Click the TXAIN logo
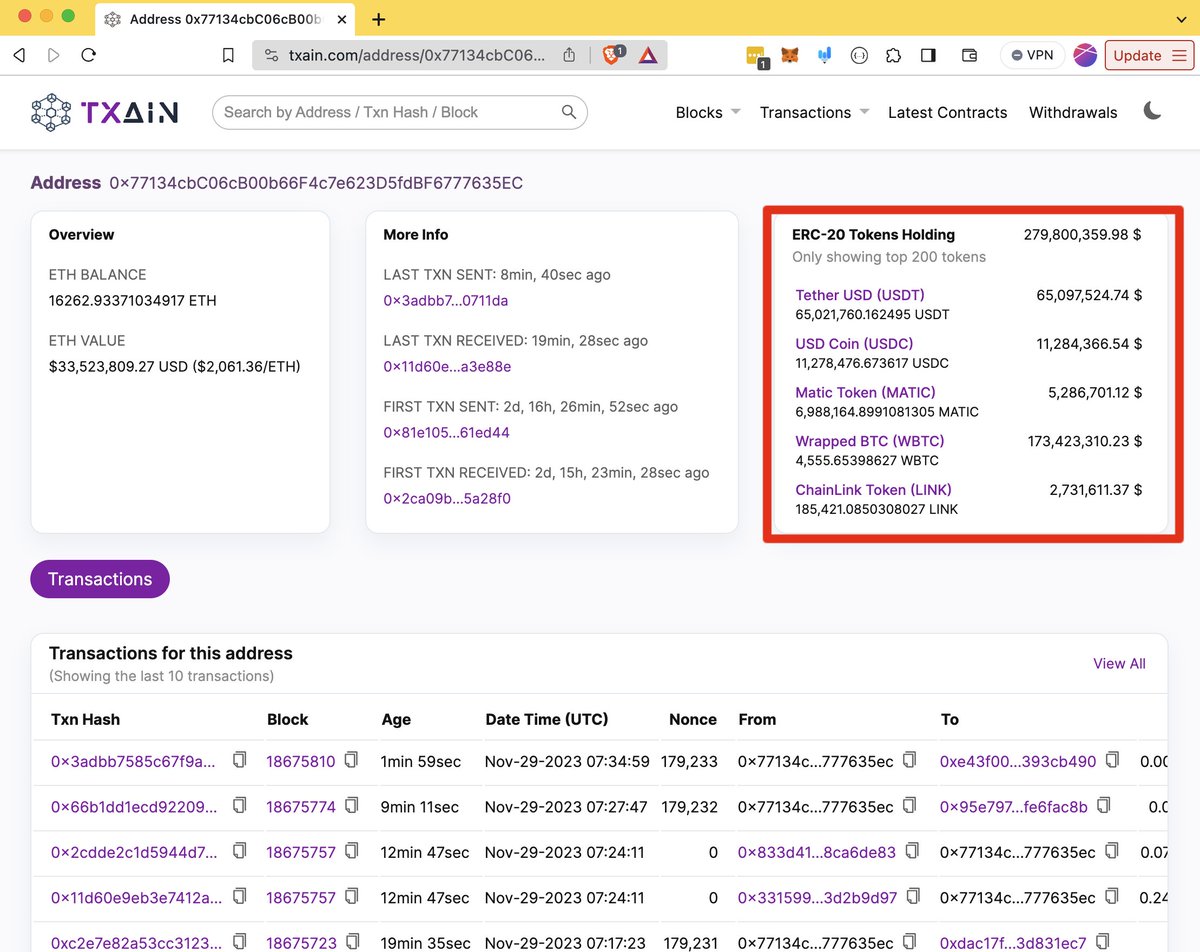This screenshot has width=1200, height=952. pos(104,113)
